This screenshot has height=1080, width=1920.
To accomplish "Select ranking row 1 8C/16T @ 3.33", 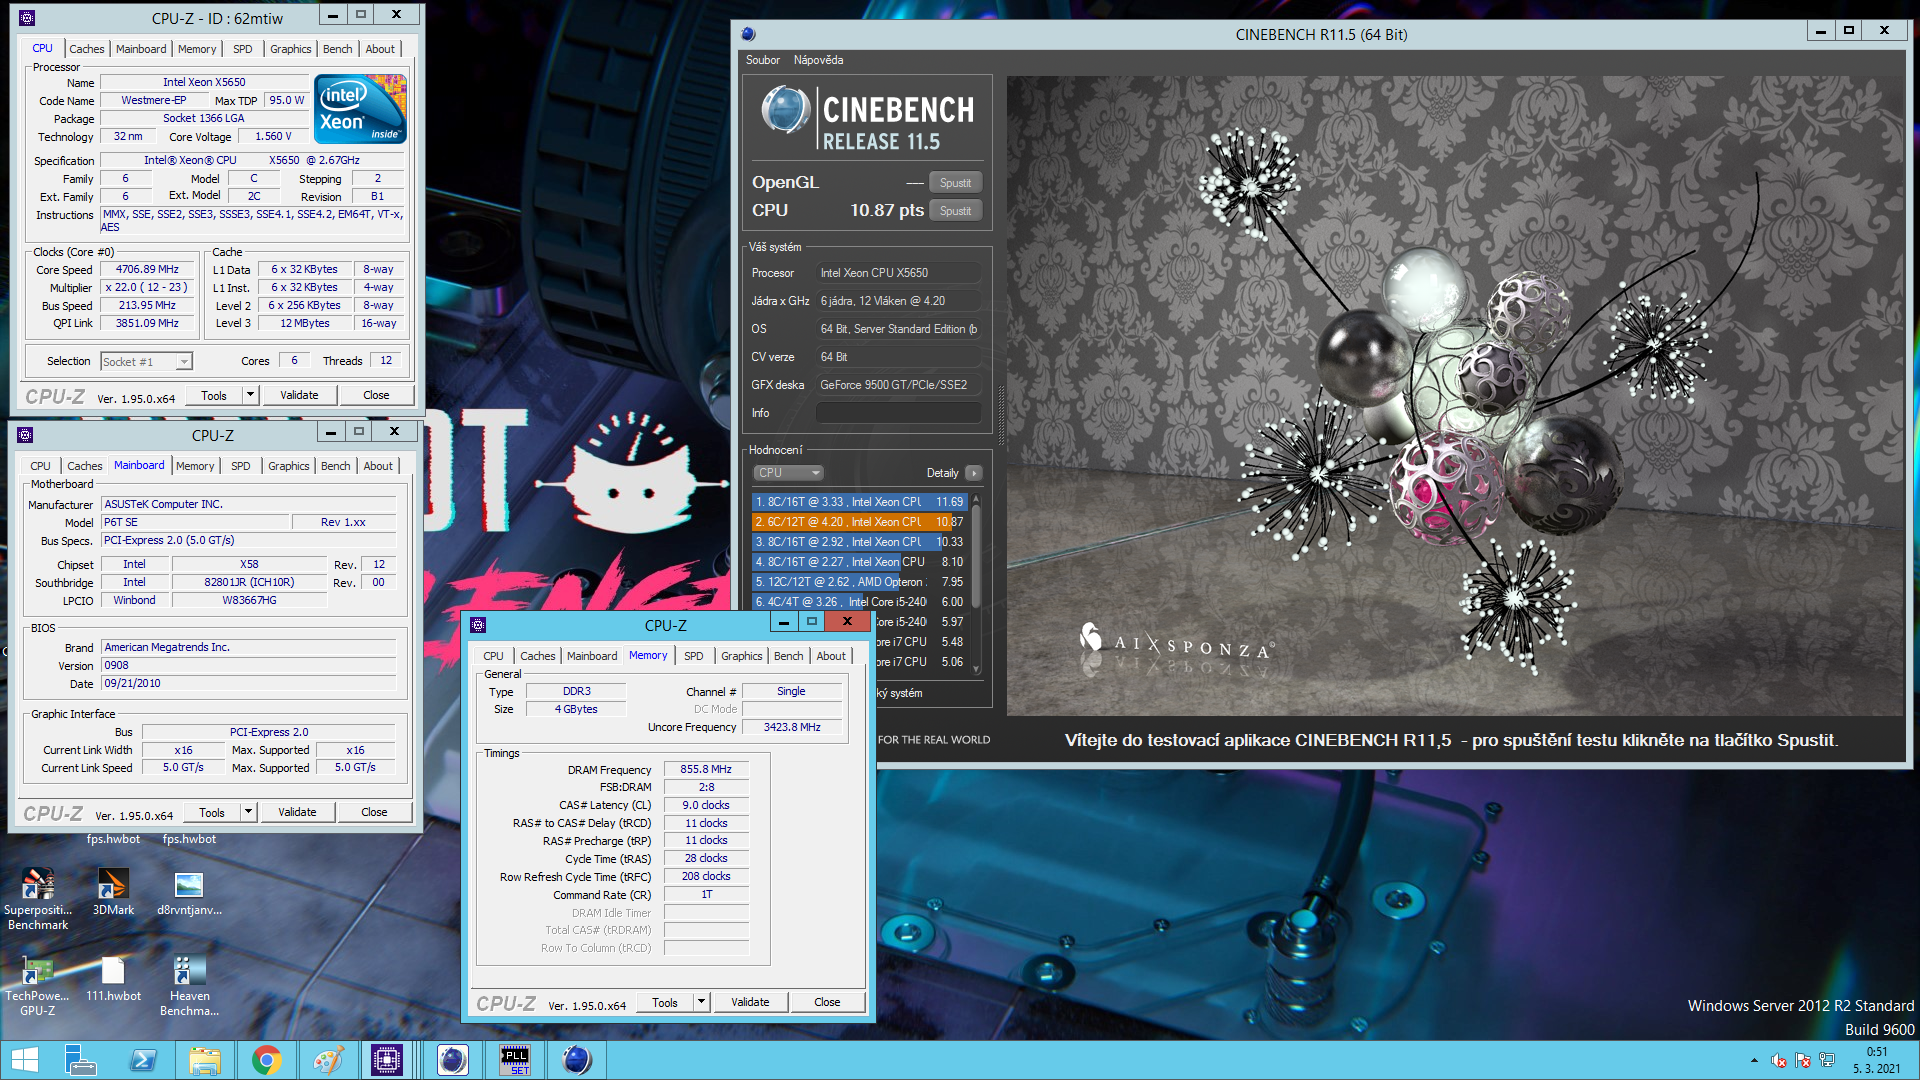I will (x=859, y=502).
